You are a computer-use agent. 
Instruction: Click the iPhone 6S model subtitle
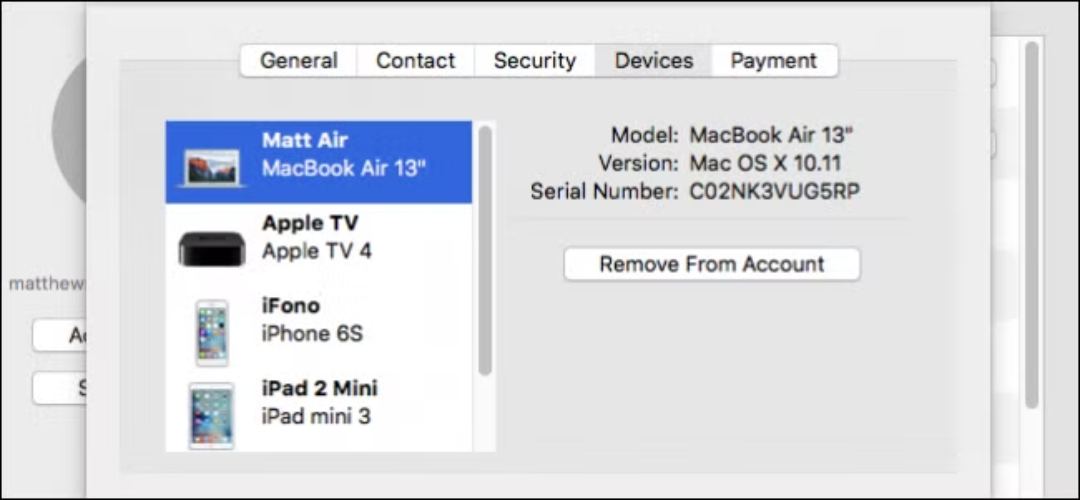pyautogui.click(x=312, y=334)
